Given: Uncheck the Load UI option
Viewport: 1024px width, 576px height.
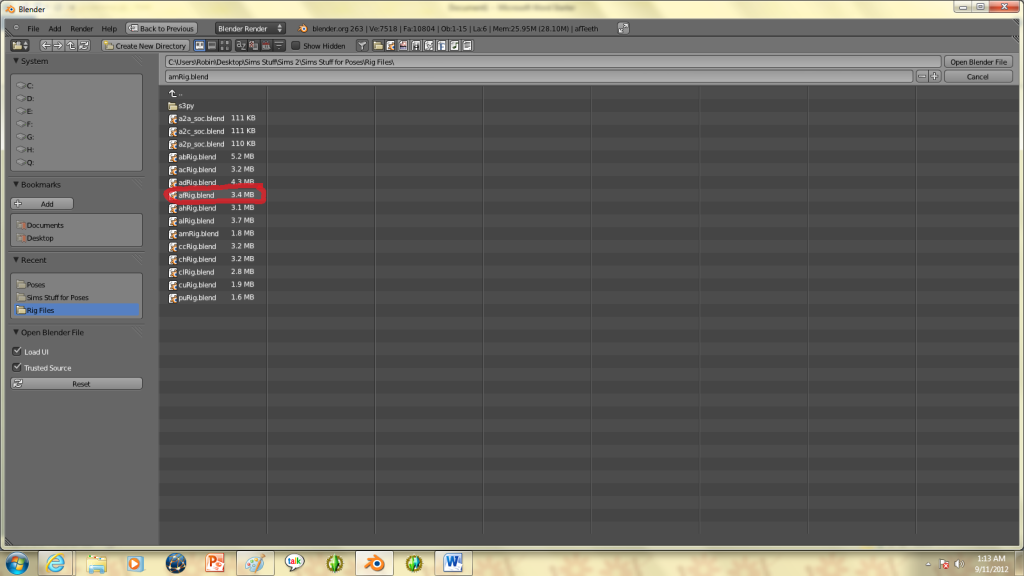Looking at the screenshot, I should tap(17, 351).
